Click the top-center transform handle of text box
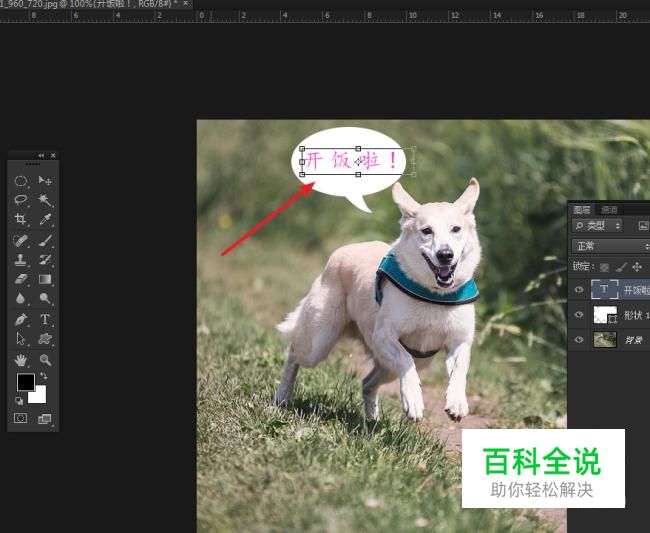The height and width of the screenshot is (533, 650). coord(358,148)
